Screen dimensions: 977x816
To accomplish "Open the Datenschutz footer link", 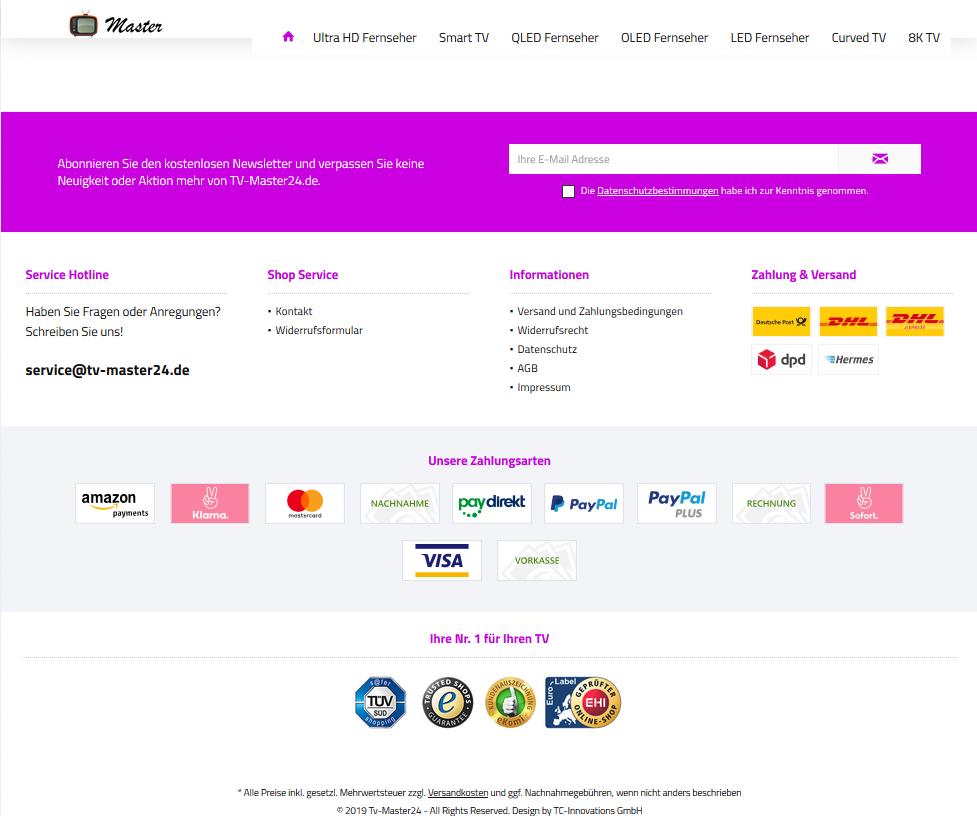I will (x=547, y=349).
